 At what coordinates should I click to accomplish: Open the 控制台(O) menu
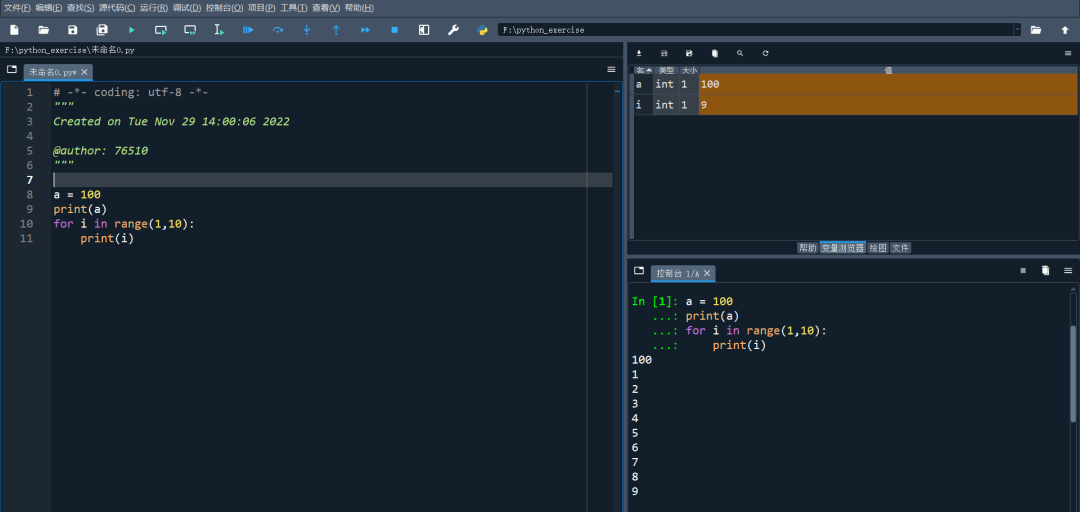(x=225, y=8)
